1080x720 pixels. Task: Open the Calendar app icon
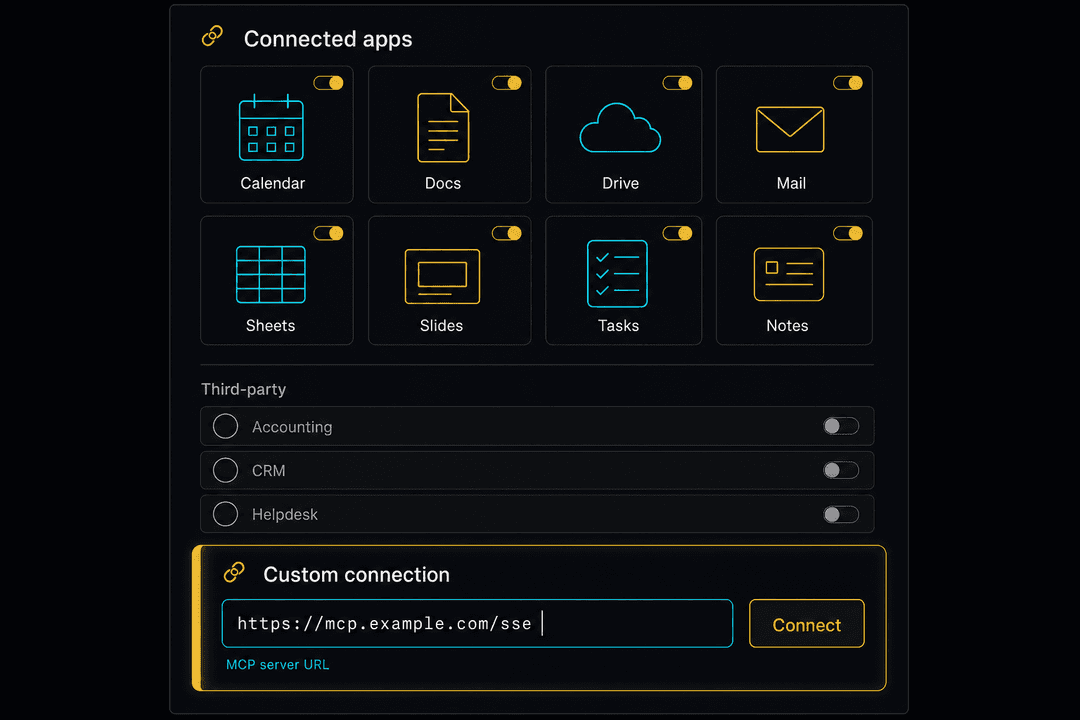pyautogui.click(x=271, y=127)
